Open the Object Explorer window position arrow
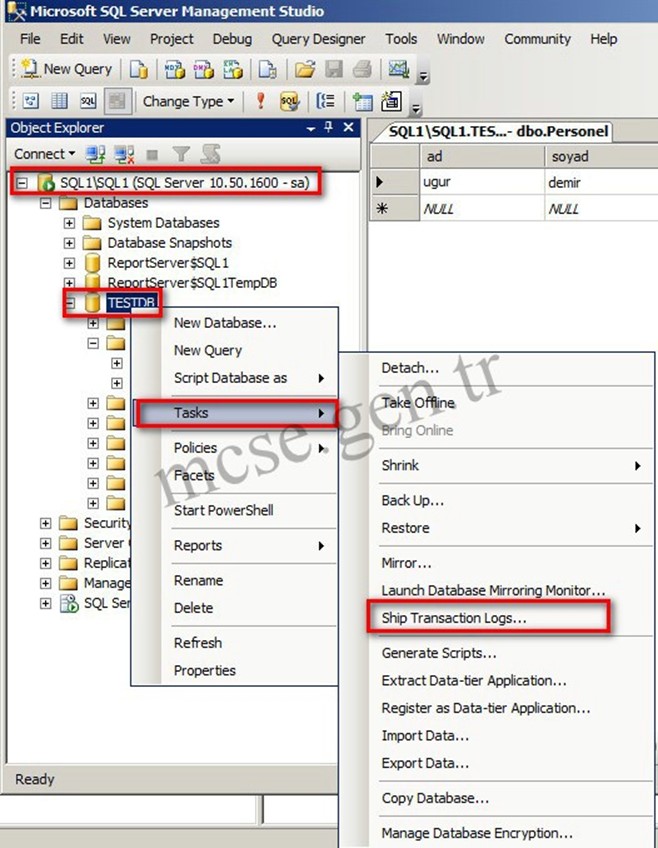 click(311, 129)
